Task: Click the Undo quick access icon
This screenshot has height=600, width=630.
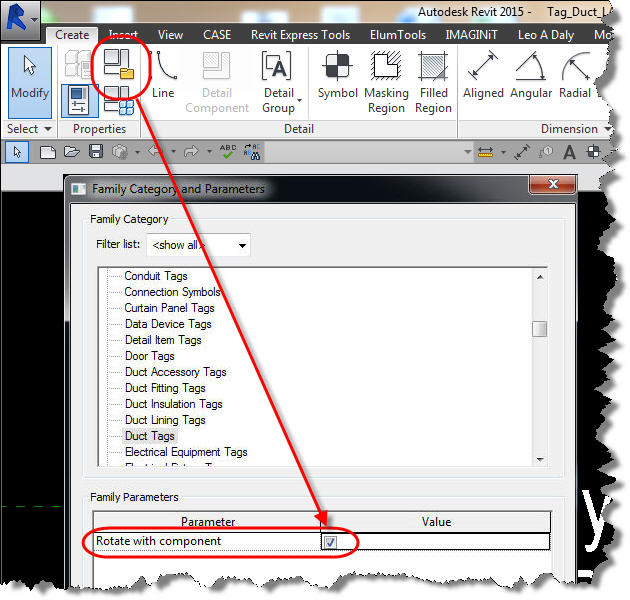Action: [x=155, y=152]
